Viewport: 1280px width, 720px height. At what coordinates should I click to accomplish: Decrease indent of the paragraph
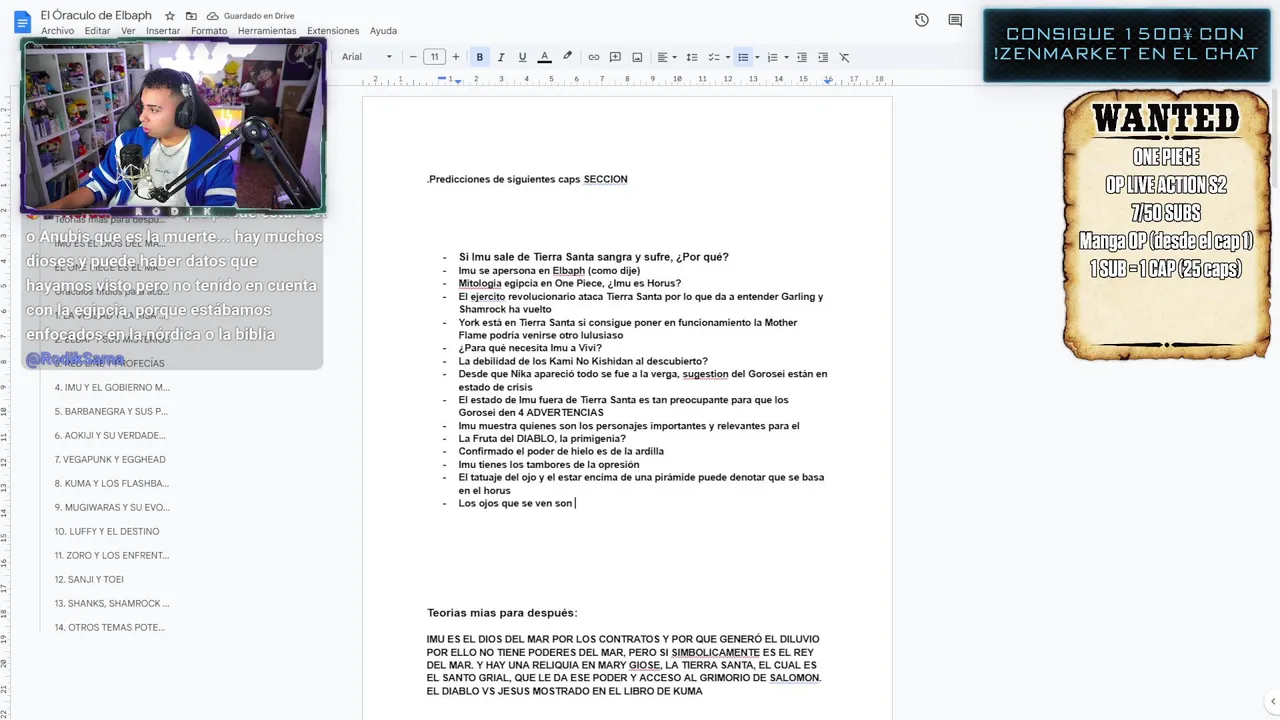click(x=802, y=57)
